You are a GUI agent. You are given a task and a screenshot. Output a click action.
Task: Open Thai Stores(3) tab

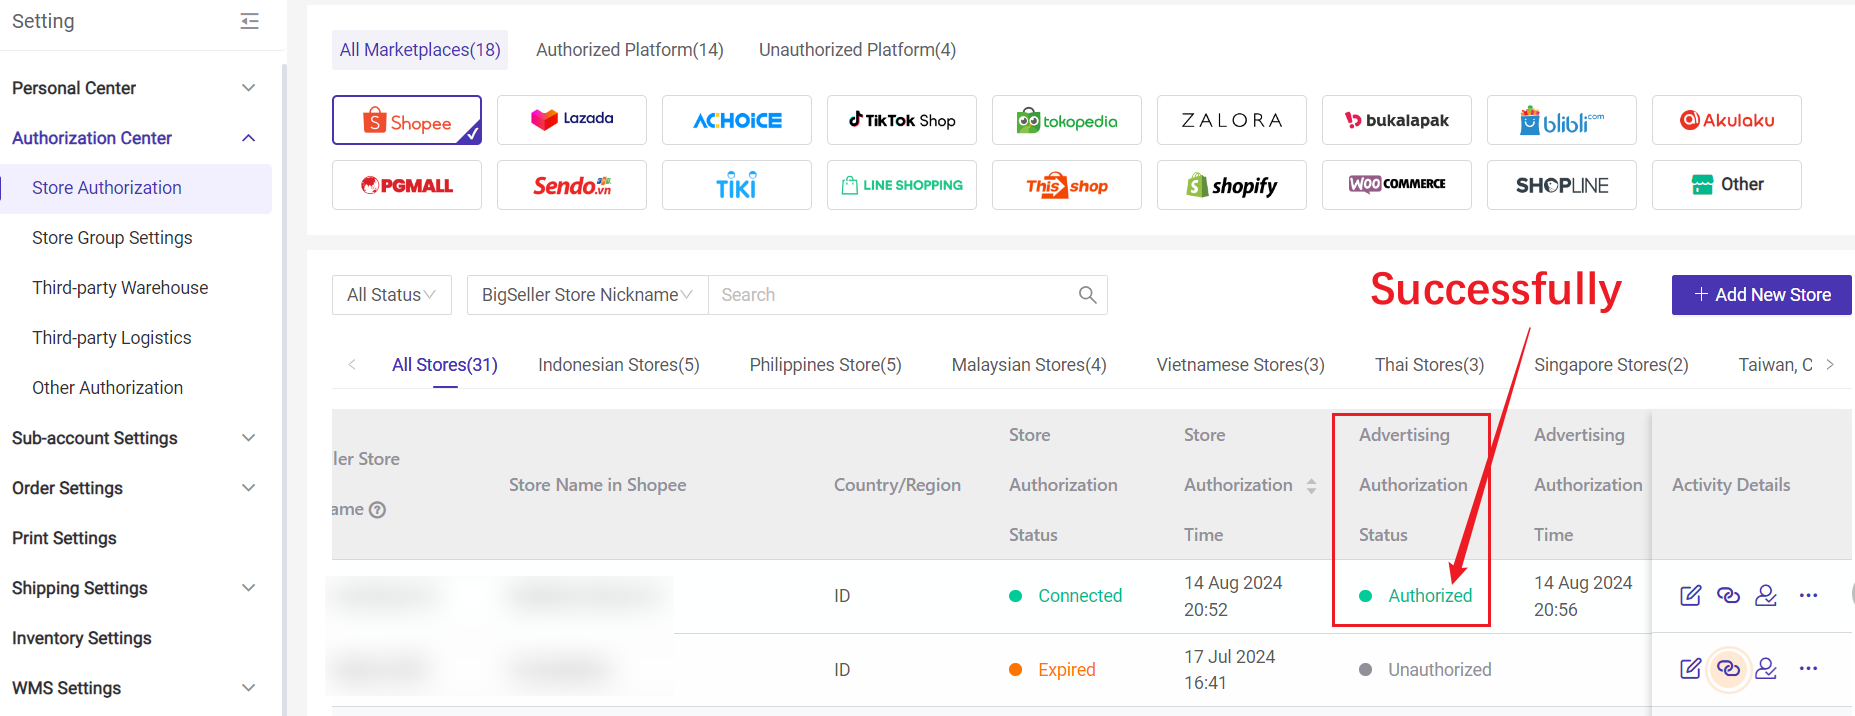point(1430,365)
